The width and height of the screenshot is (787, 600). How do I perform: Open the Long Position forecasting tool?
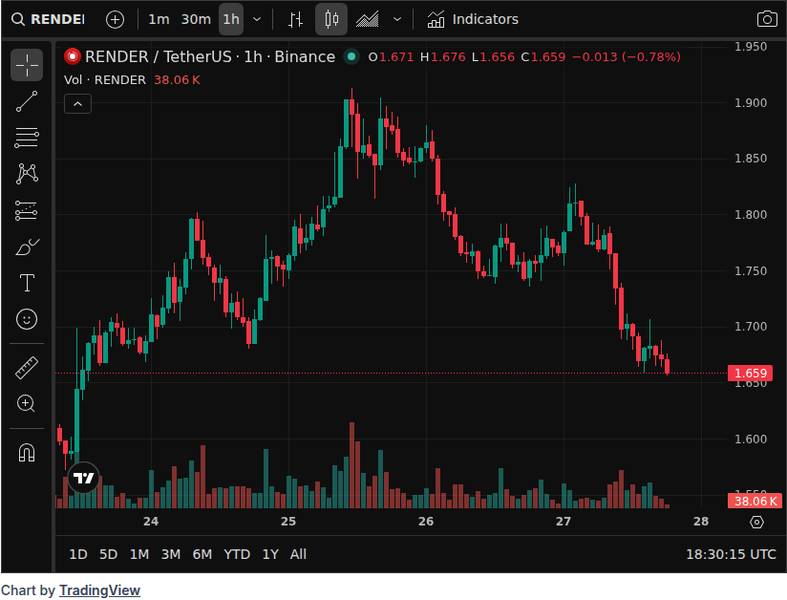(27, 210)
